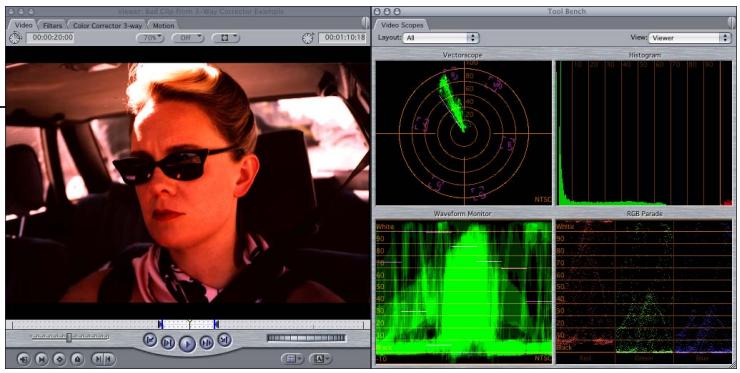Open the Filters tab
This screenshot has width=740, height=373.
click(x=52, y=25)
